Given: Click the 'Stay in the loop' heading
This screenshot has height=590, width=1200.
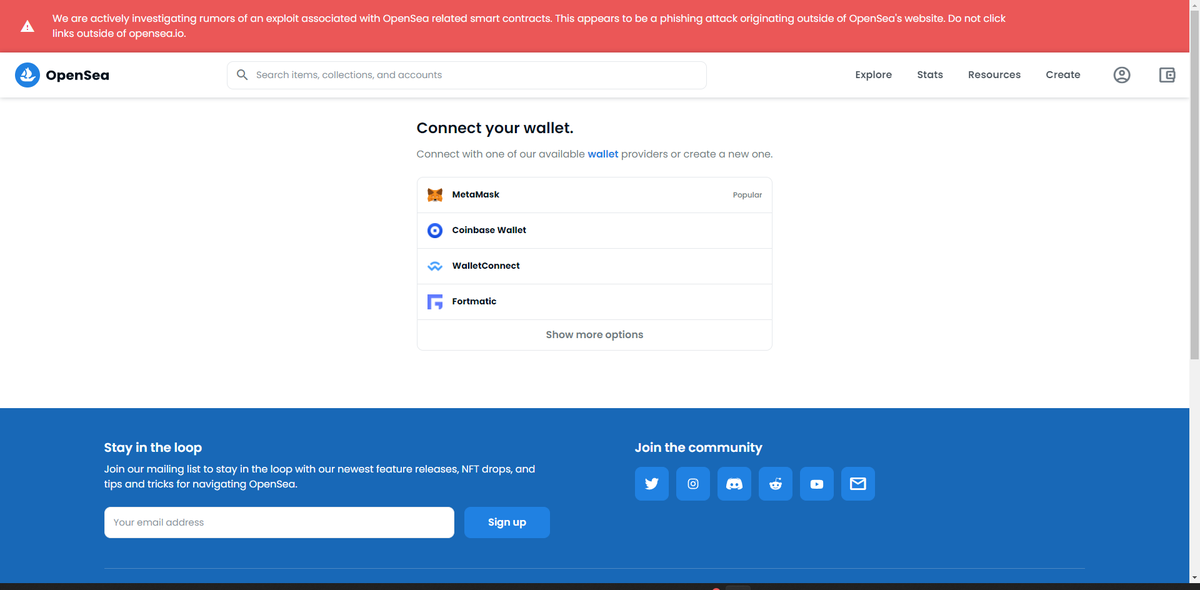Looking at the screenshot, I should coord(153,447).
